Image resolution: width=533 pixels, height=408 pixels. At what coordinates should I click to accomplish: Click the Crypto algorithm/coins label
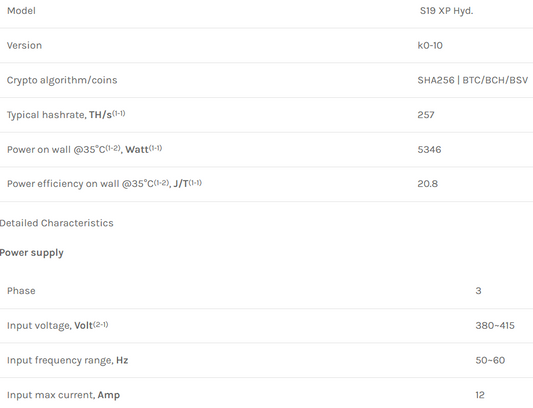point(62,80)
